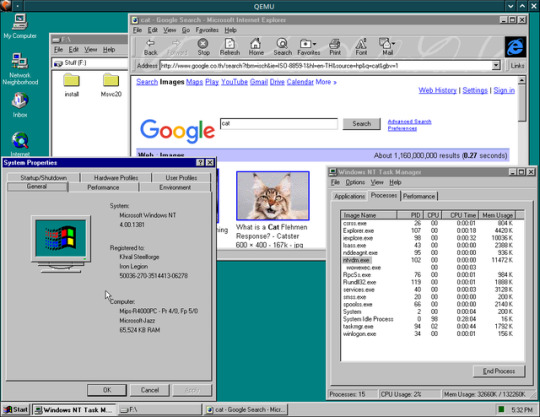Open the Environment tab in System Properties
This screenshot has height=417, width=540.
click(x=175, y=187)
